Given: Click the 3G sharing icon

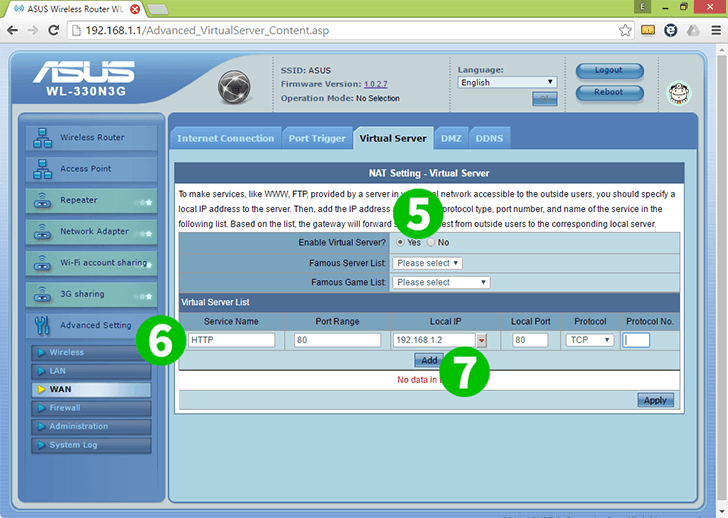Looking at the screenshot, I should coord(42,294).
